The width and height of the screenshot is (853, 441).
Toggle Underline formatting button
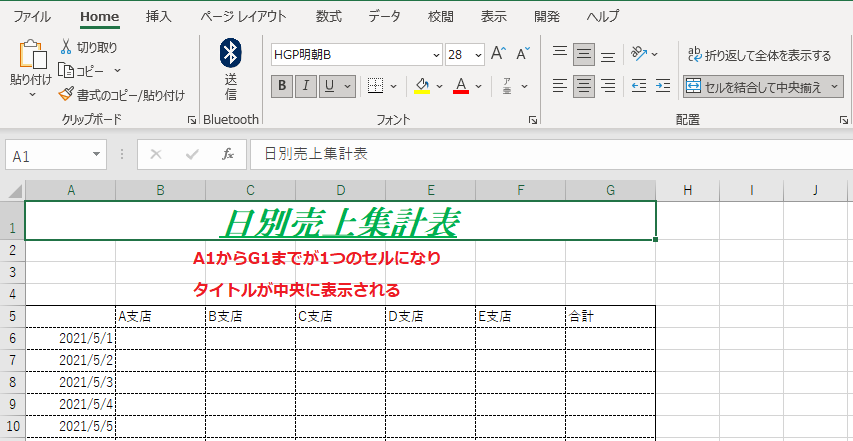click(329, 86)
